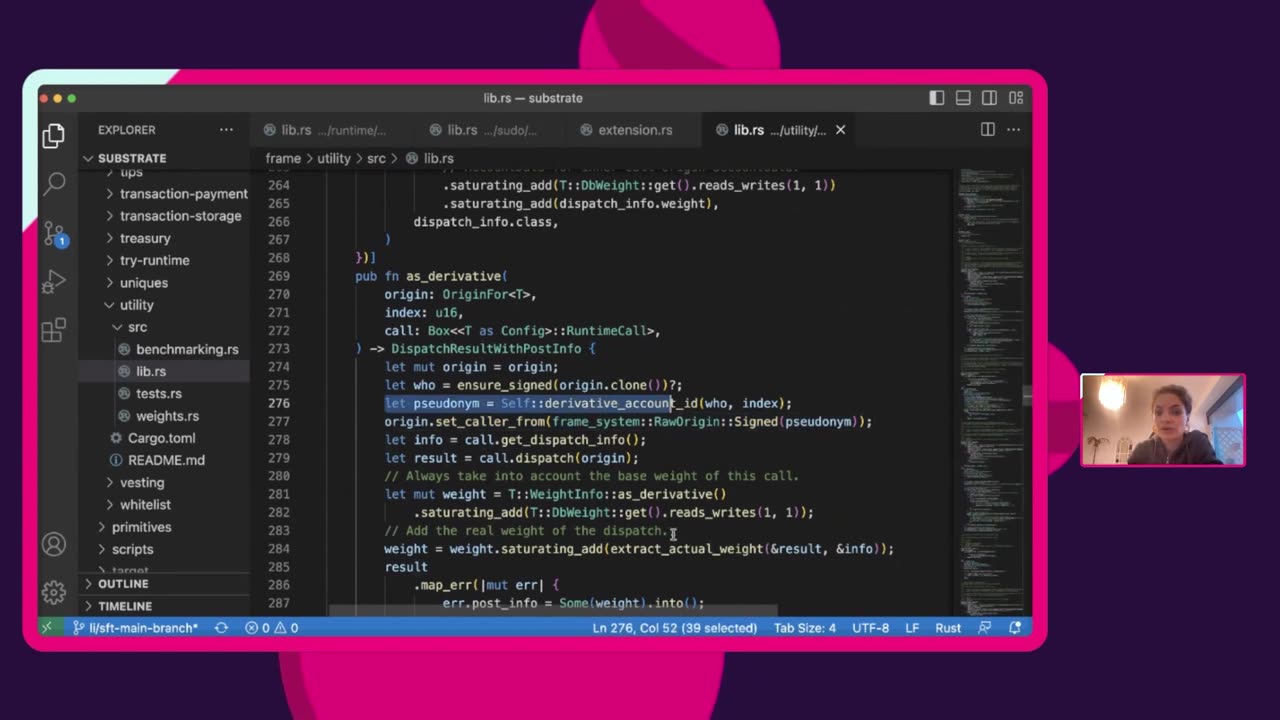Close the utility lib.rs tab
Viewport: 1280px width, 720px height.
pos(840,130)
